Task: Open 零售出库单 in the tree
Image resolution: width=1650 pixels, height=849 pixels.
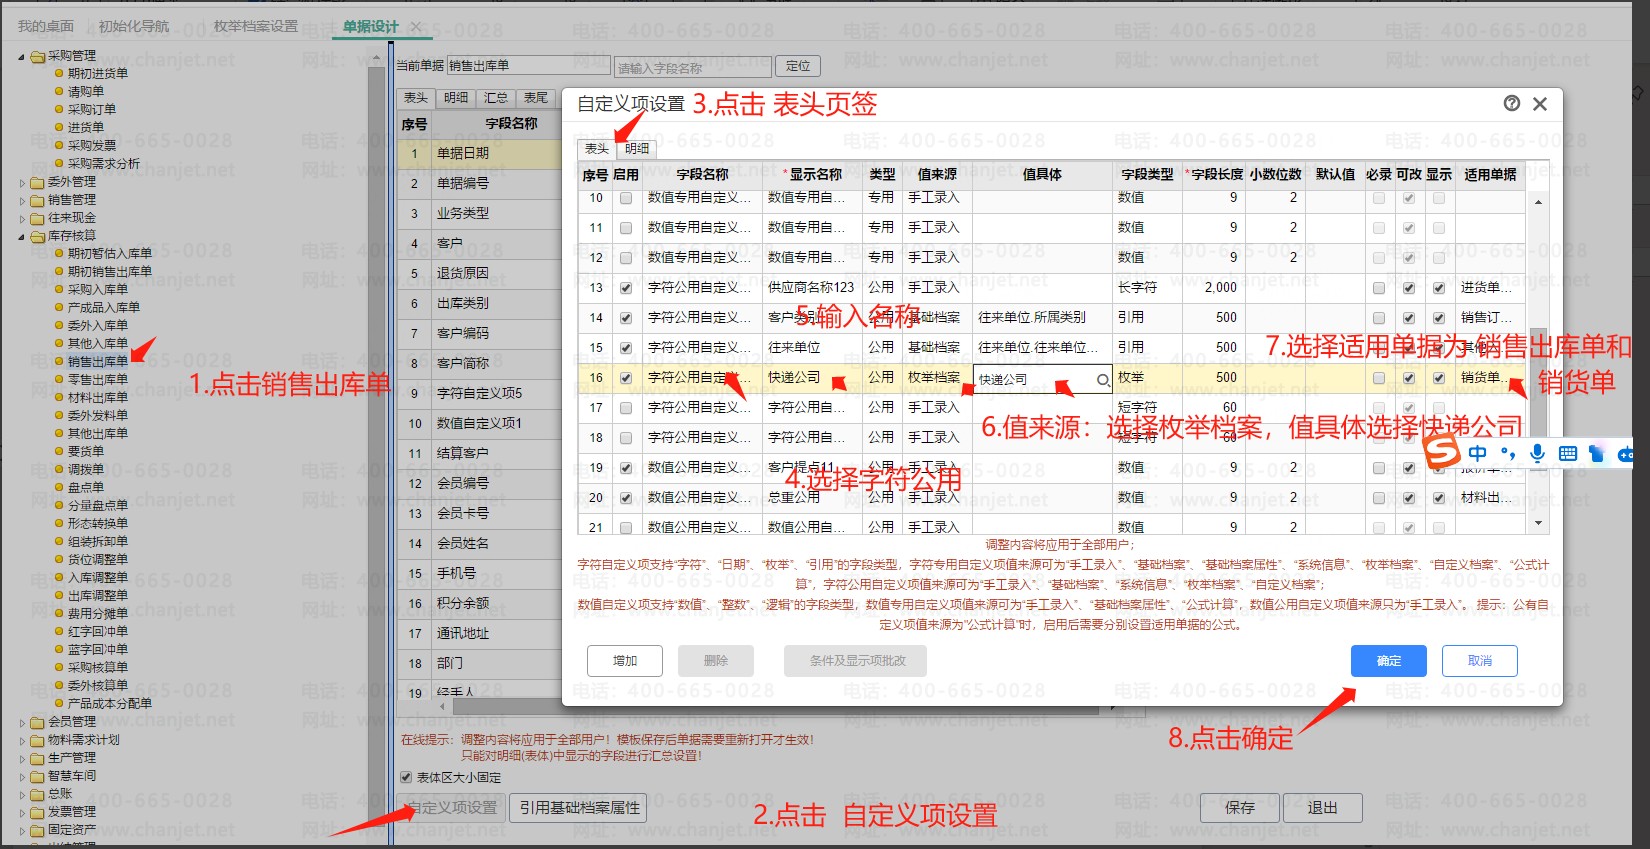Action: point(97,380)
